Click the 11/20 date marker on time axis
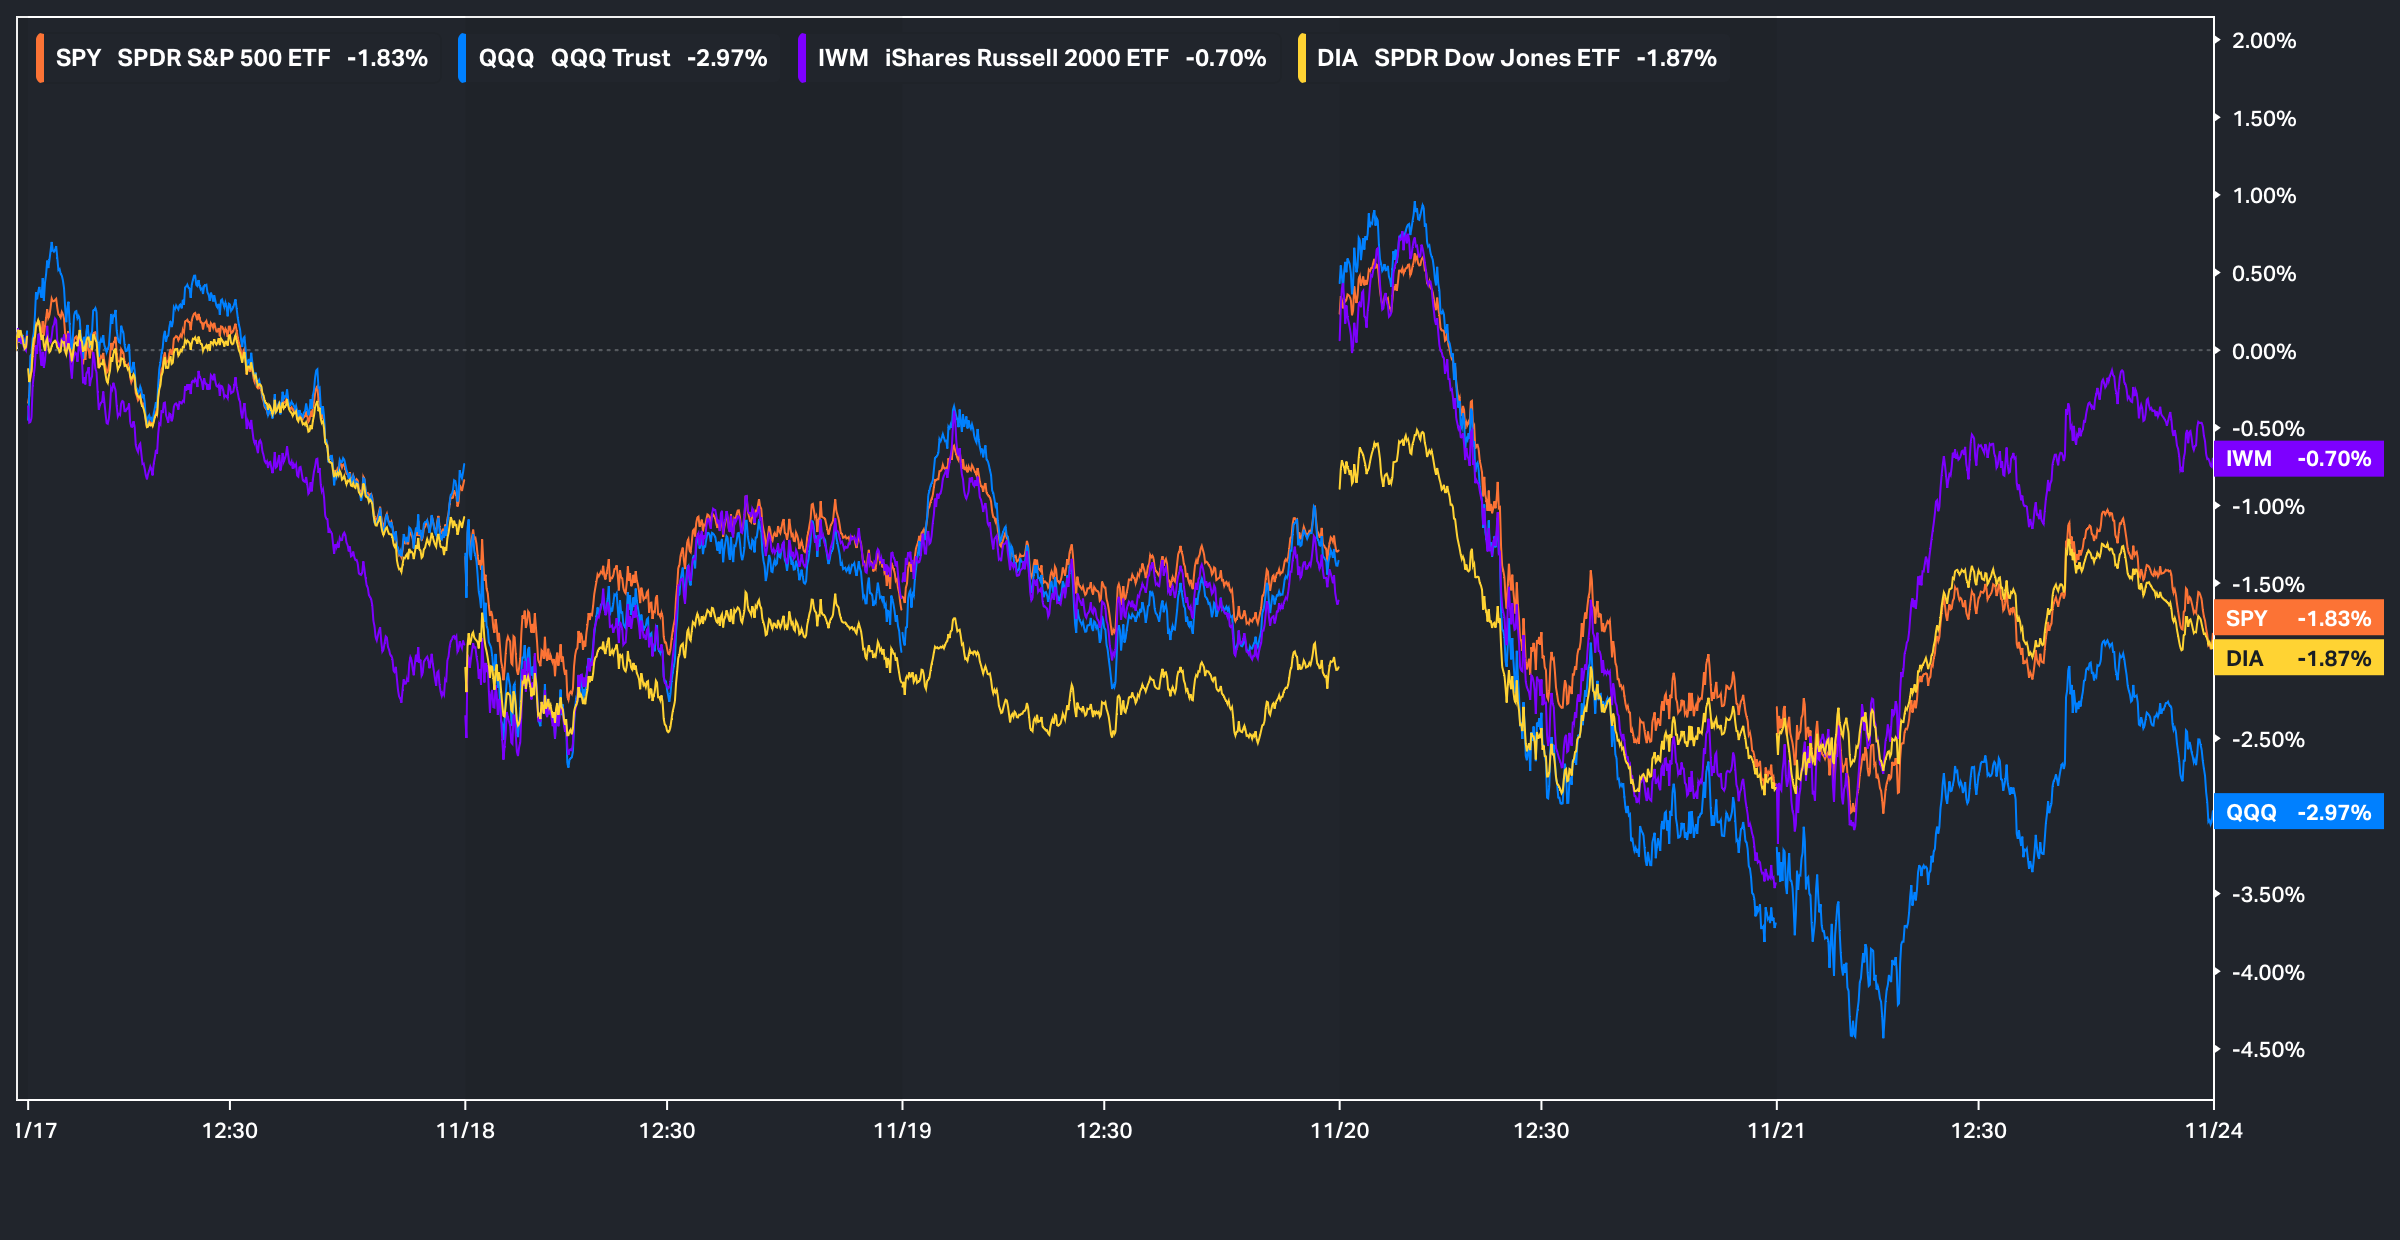 tap(1339, 1130)
